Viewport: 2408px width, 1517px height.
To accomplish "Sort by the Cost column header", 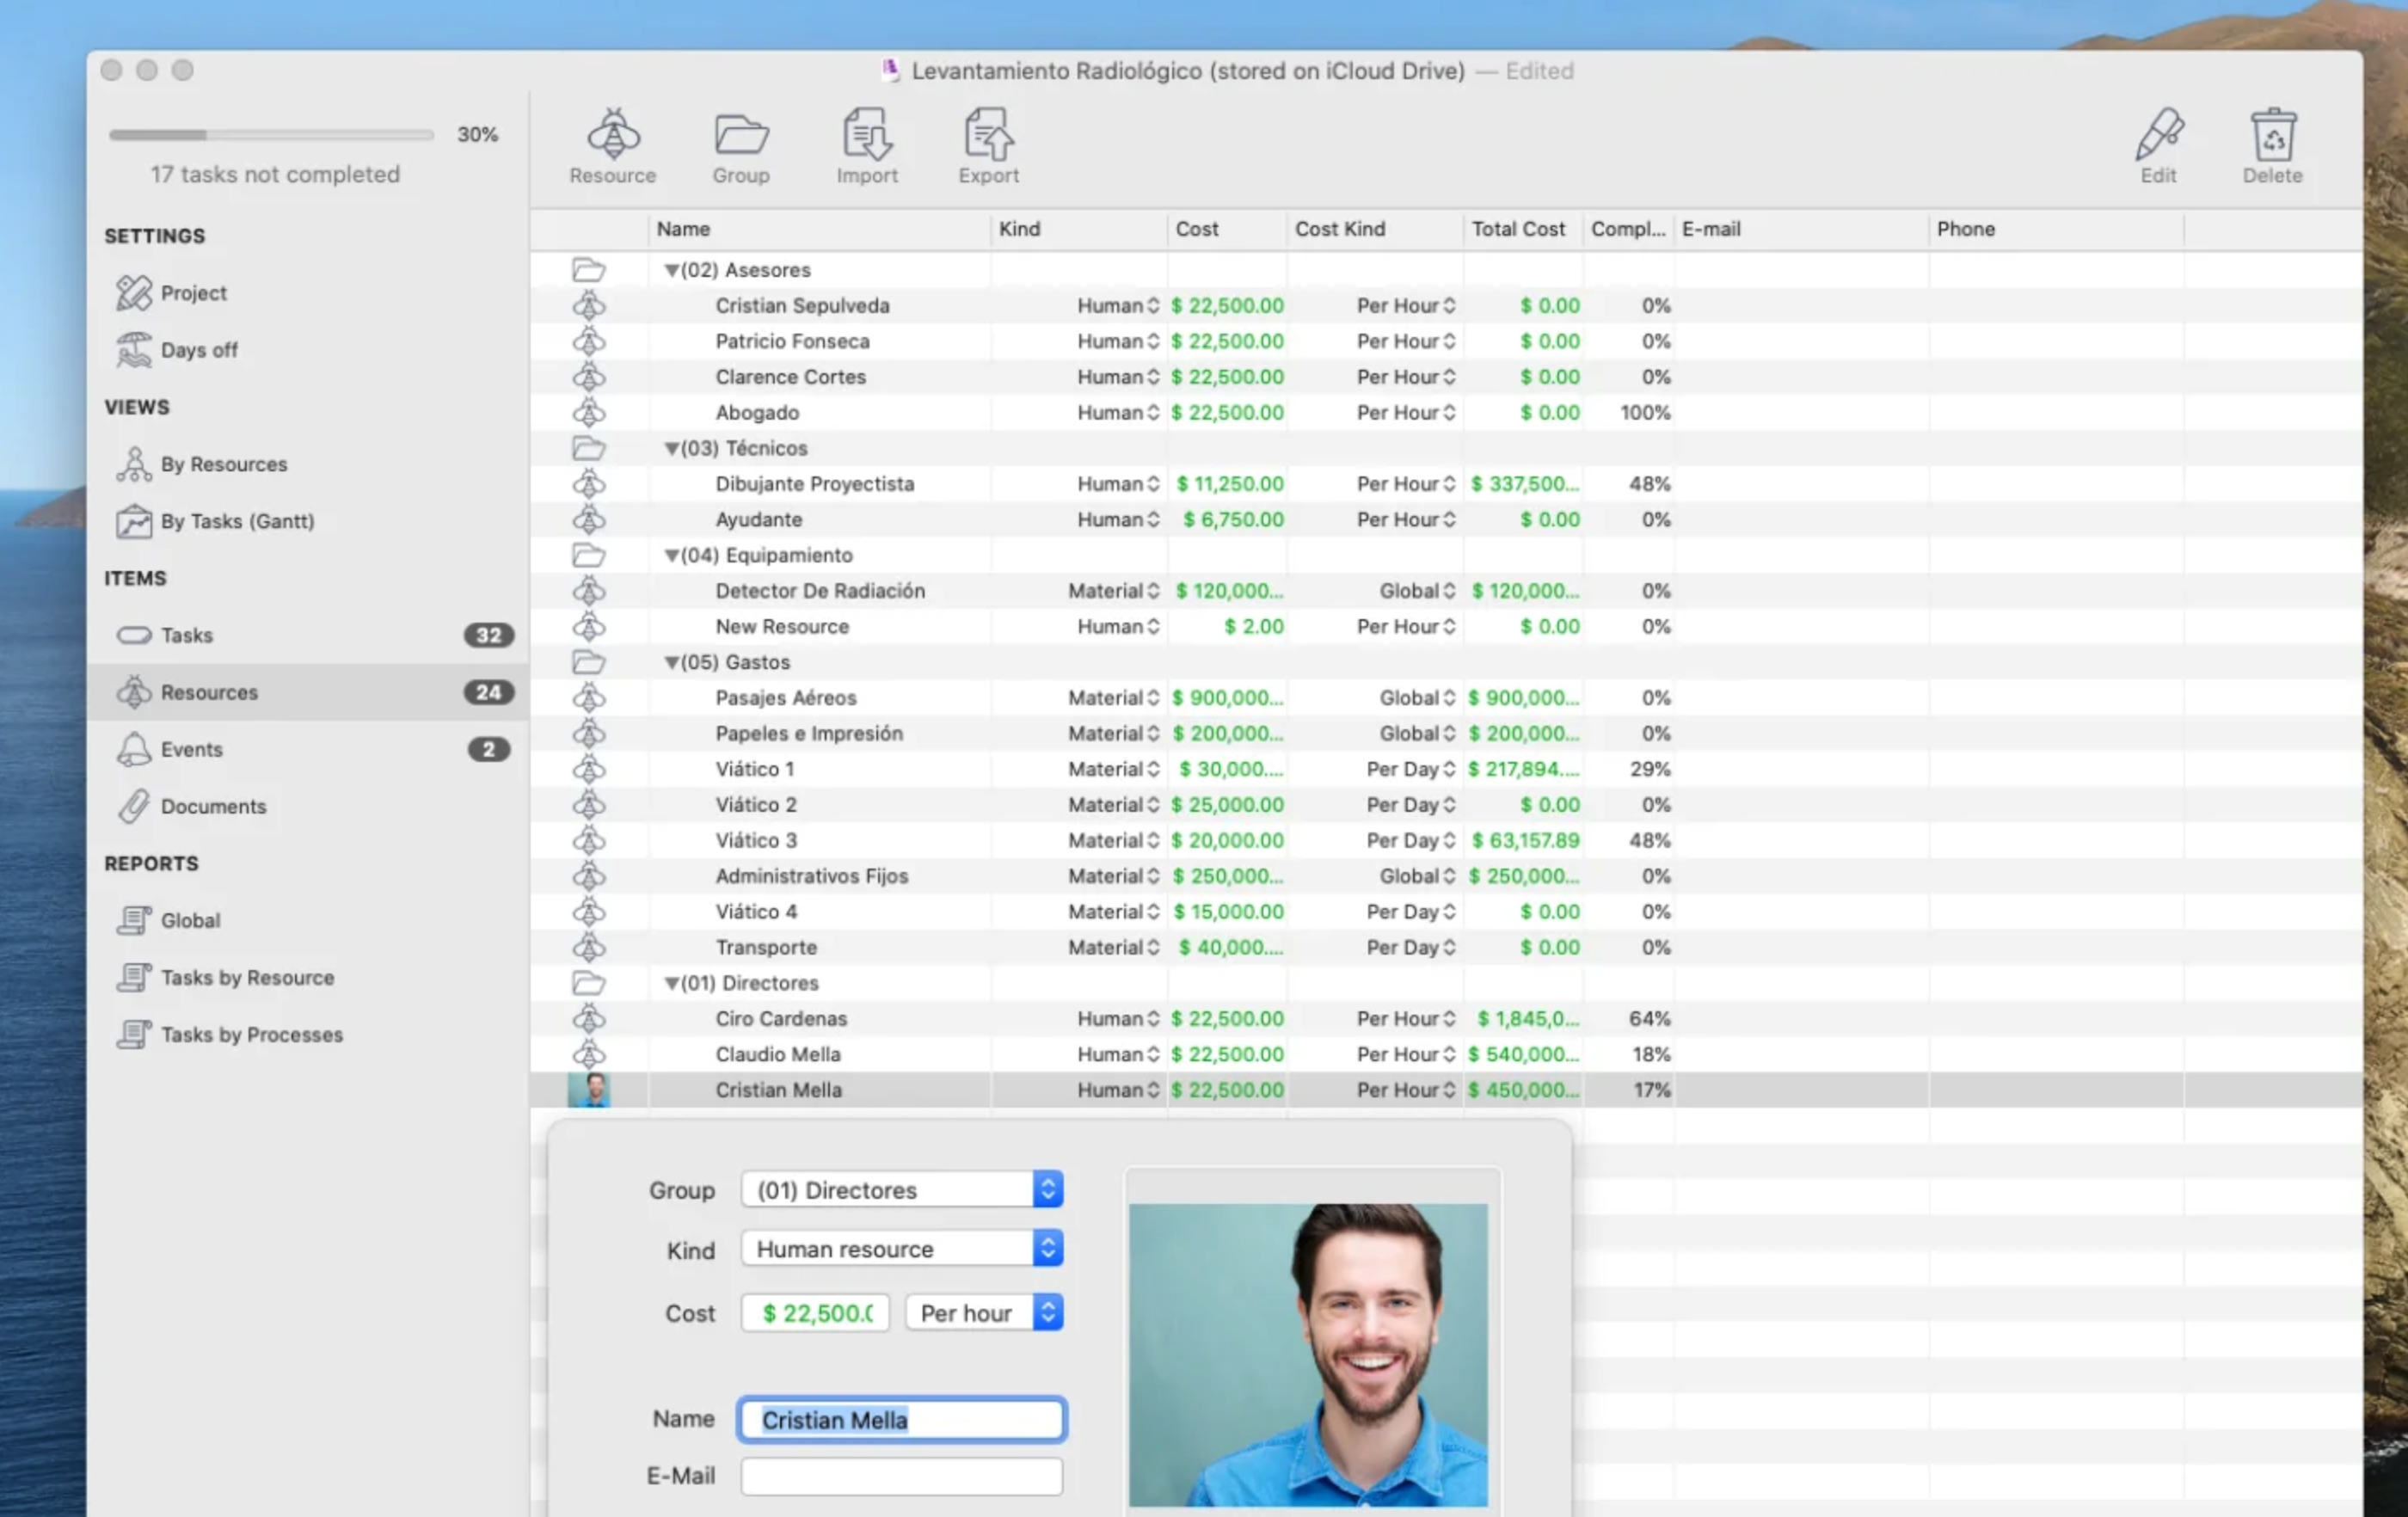I will [x=1227, y=229].
